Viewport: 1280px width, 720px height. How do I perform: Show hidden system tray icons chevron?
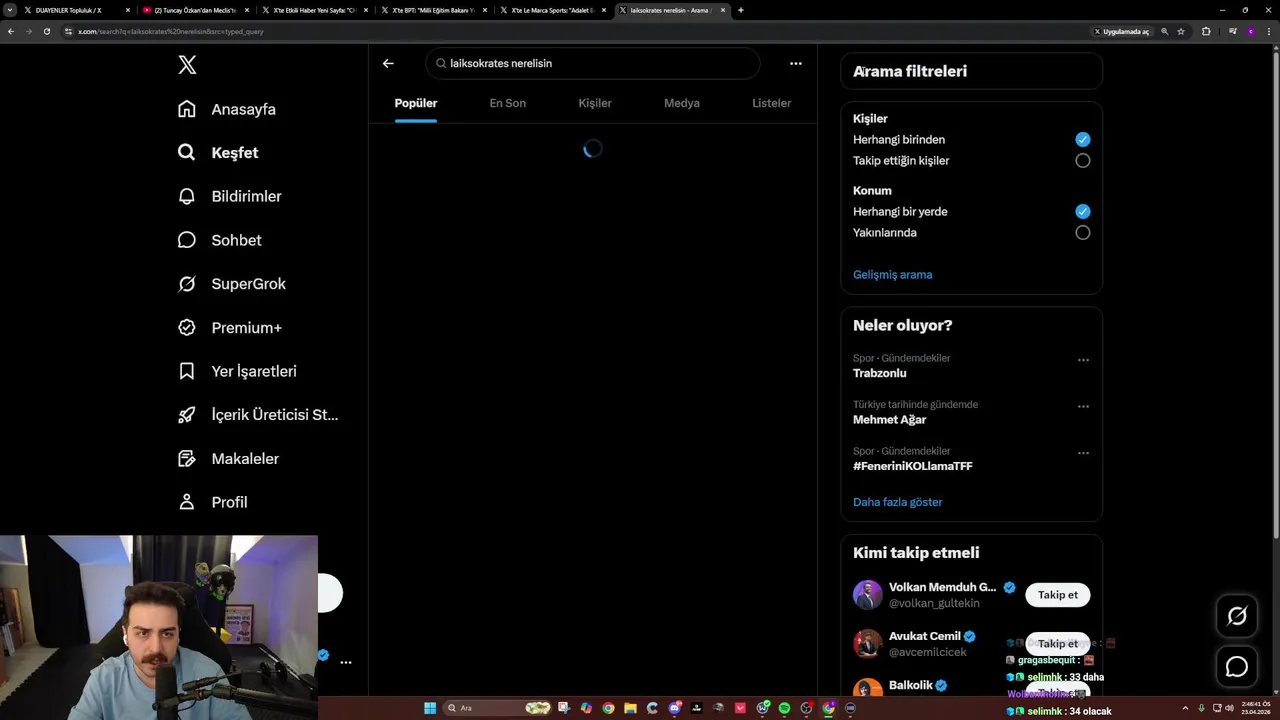click(1186, 708)
